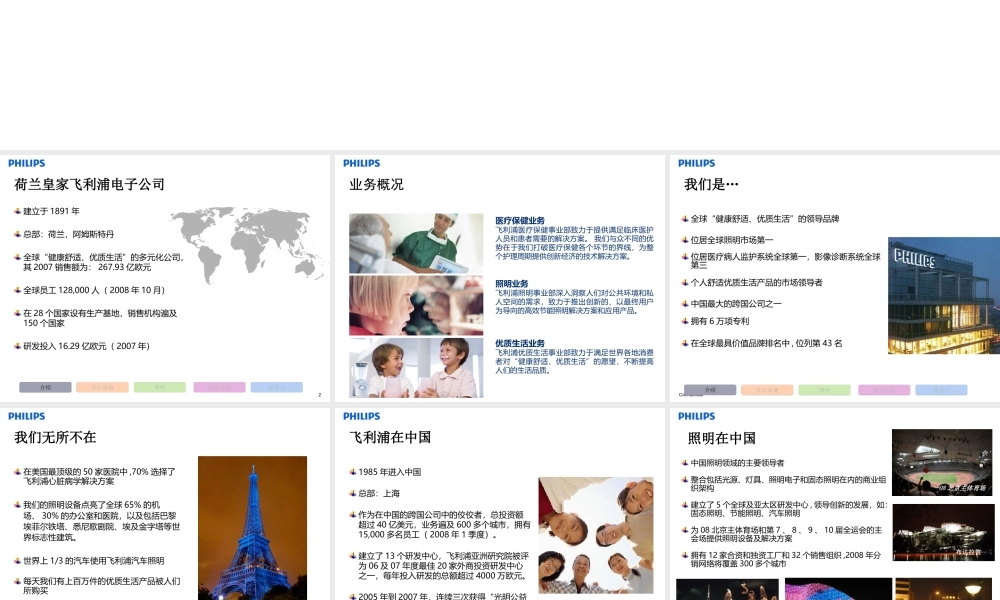Click the 研发投入 16.29 亿欧元 bullet

coord(86,346)
